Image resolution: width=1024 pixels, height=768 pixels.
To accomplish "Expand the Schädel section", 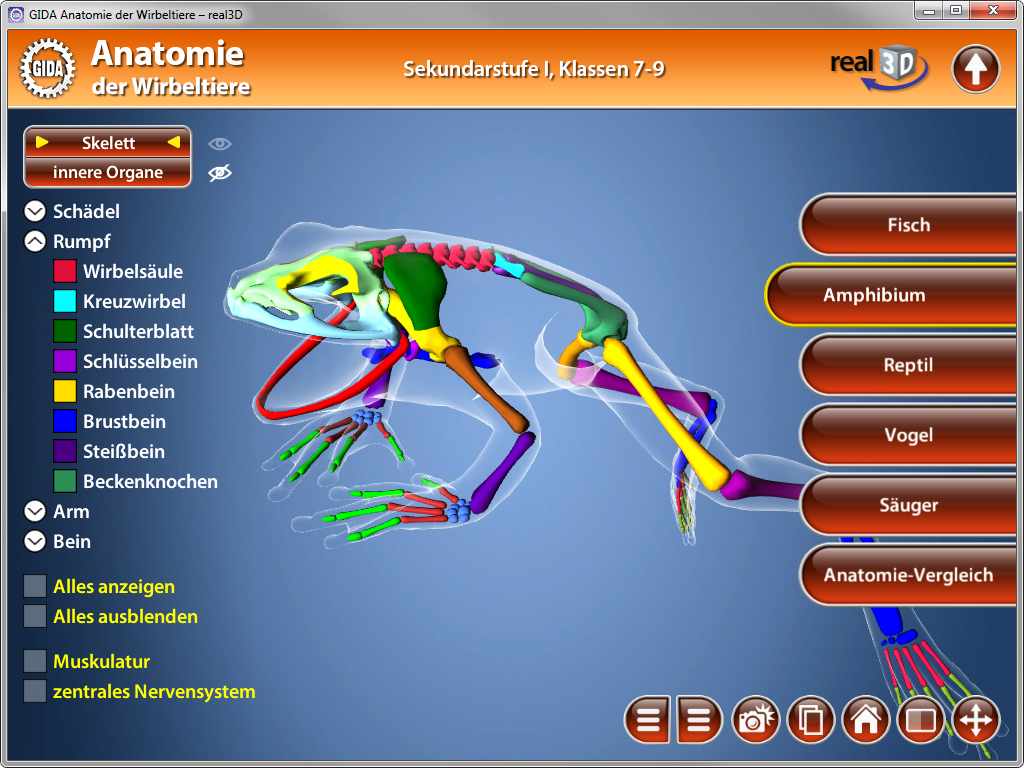I will point(35,212).
